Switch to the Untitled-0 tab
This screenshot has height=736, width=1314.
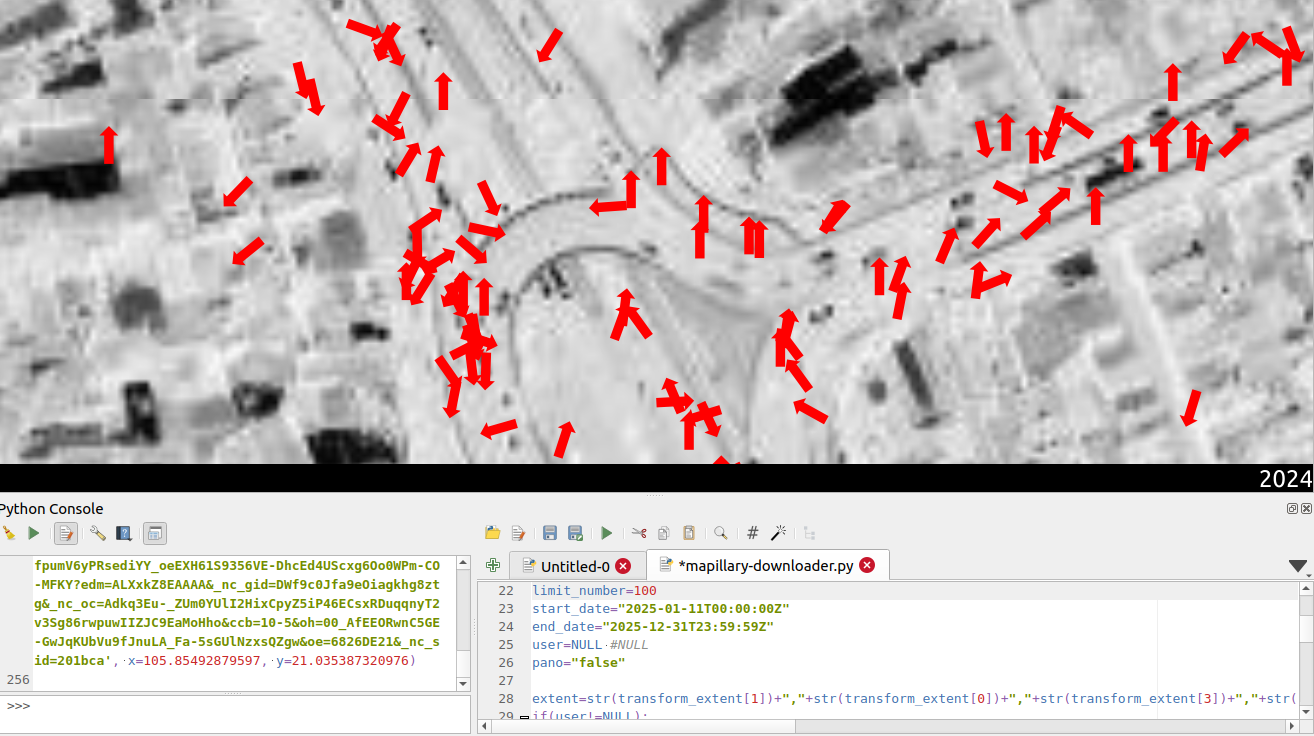pyautogui.click(x=575, y=566)
